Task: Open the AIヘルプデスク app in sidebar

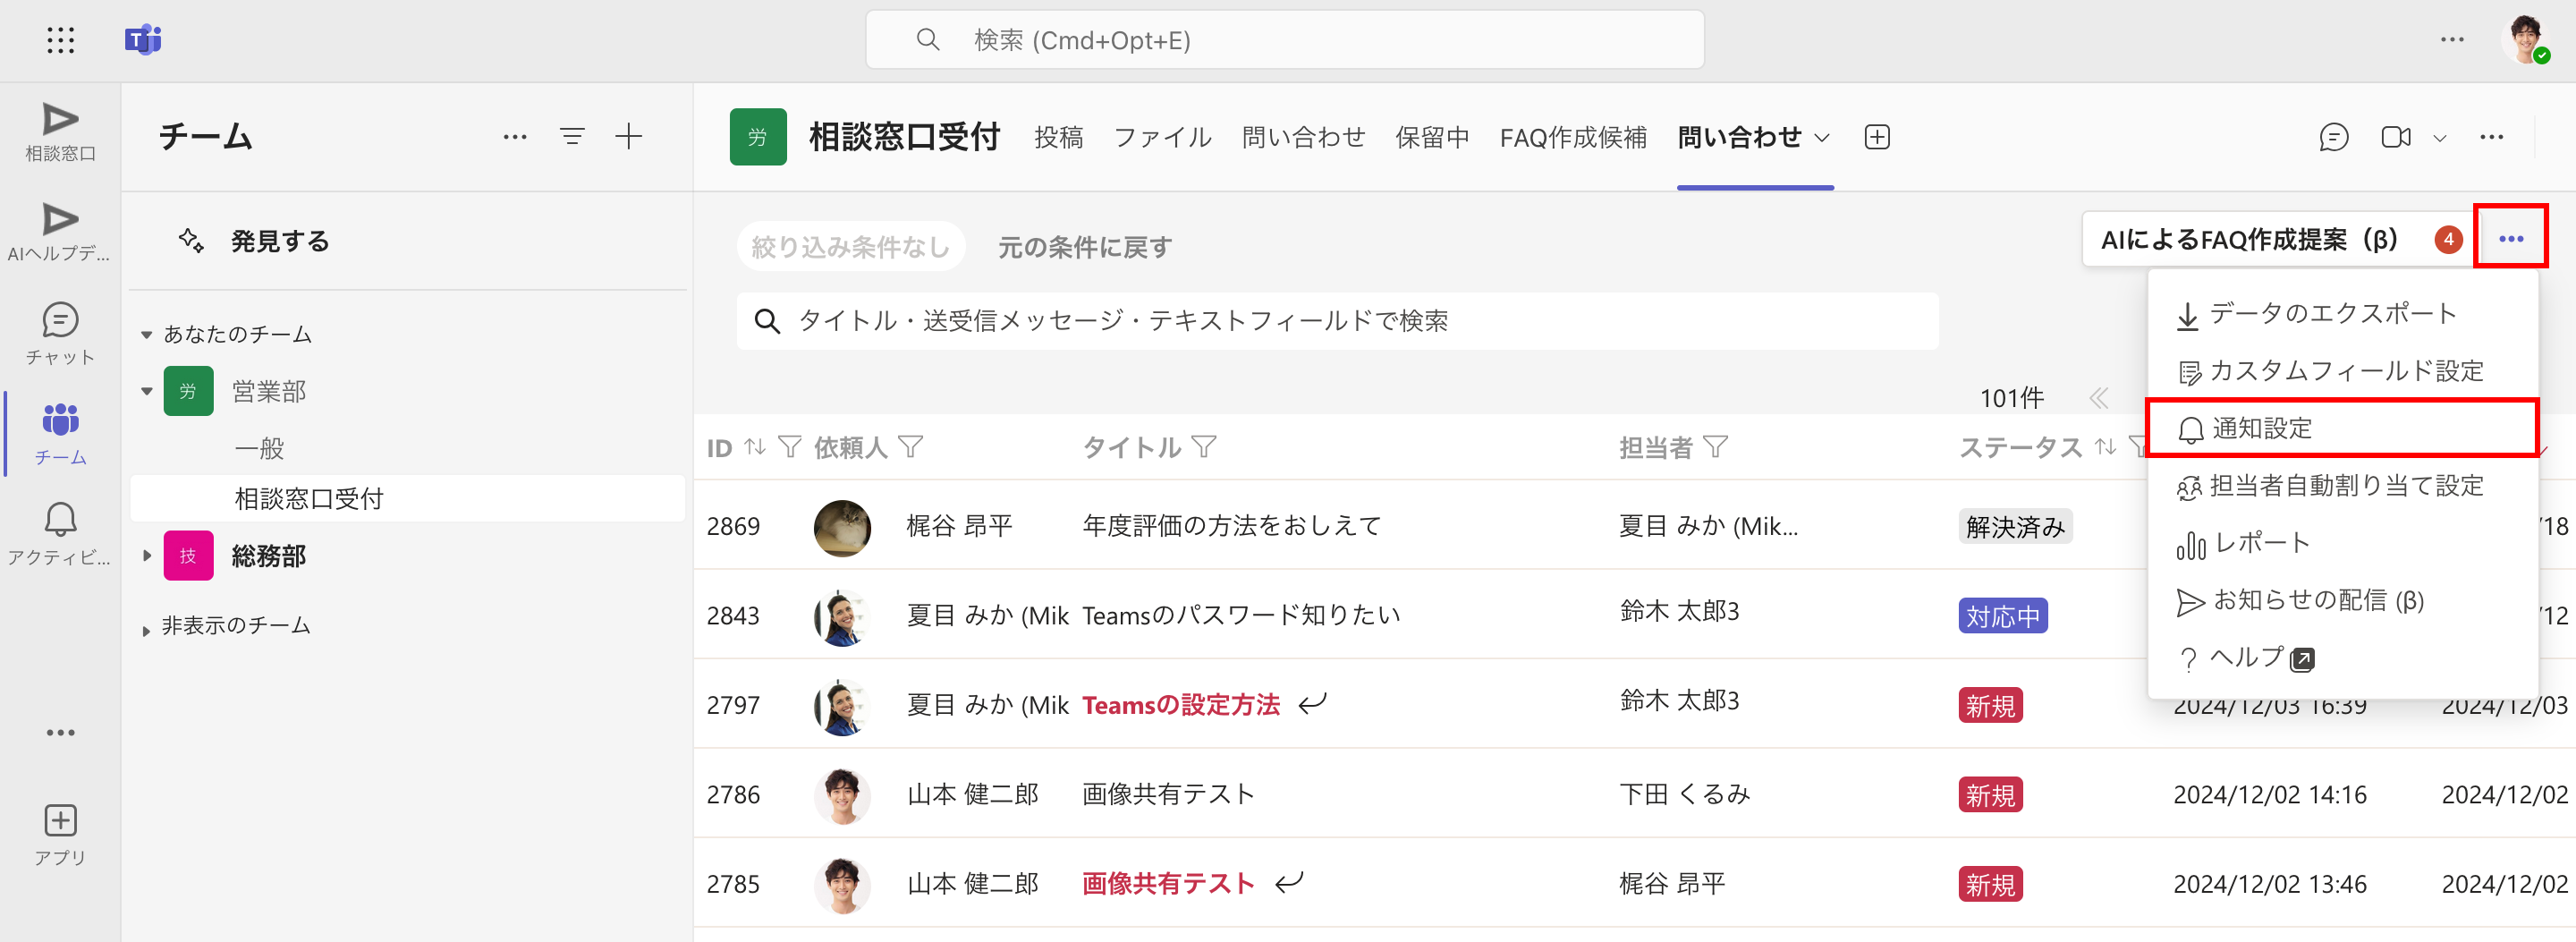Action: [60, 232]
